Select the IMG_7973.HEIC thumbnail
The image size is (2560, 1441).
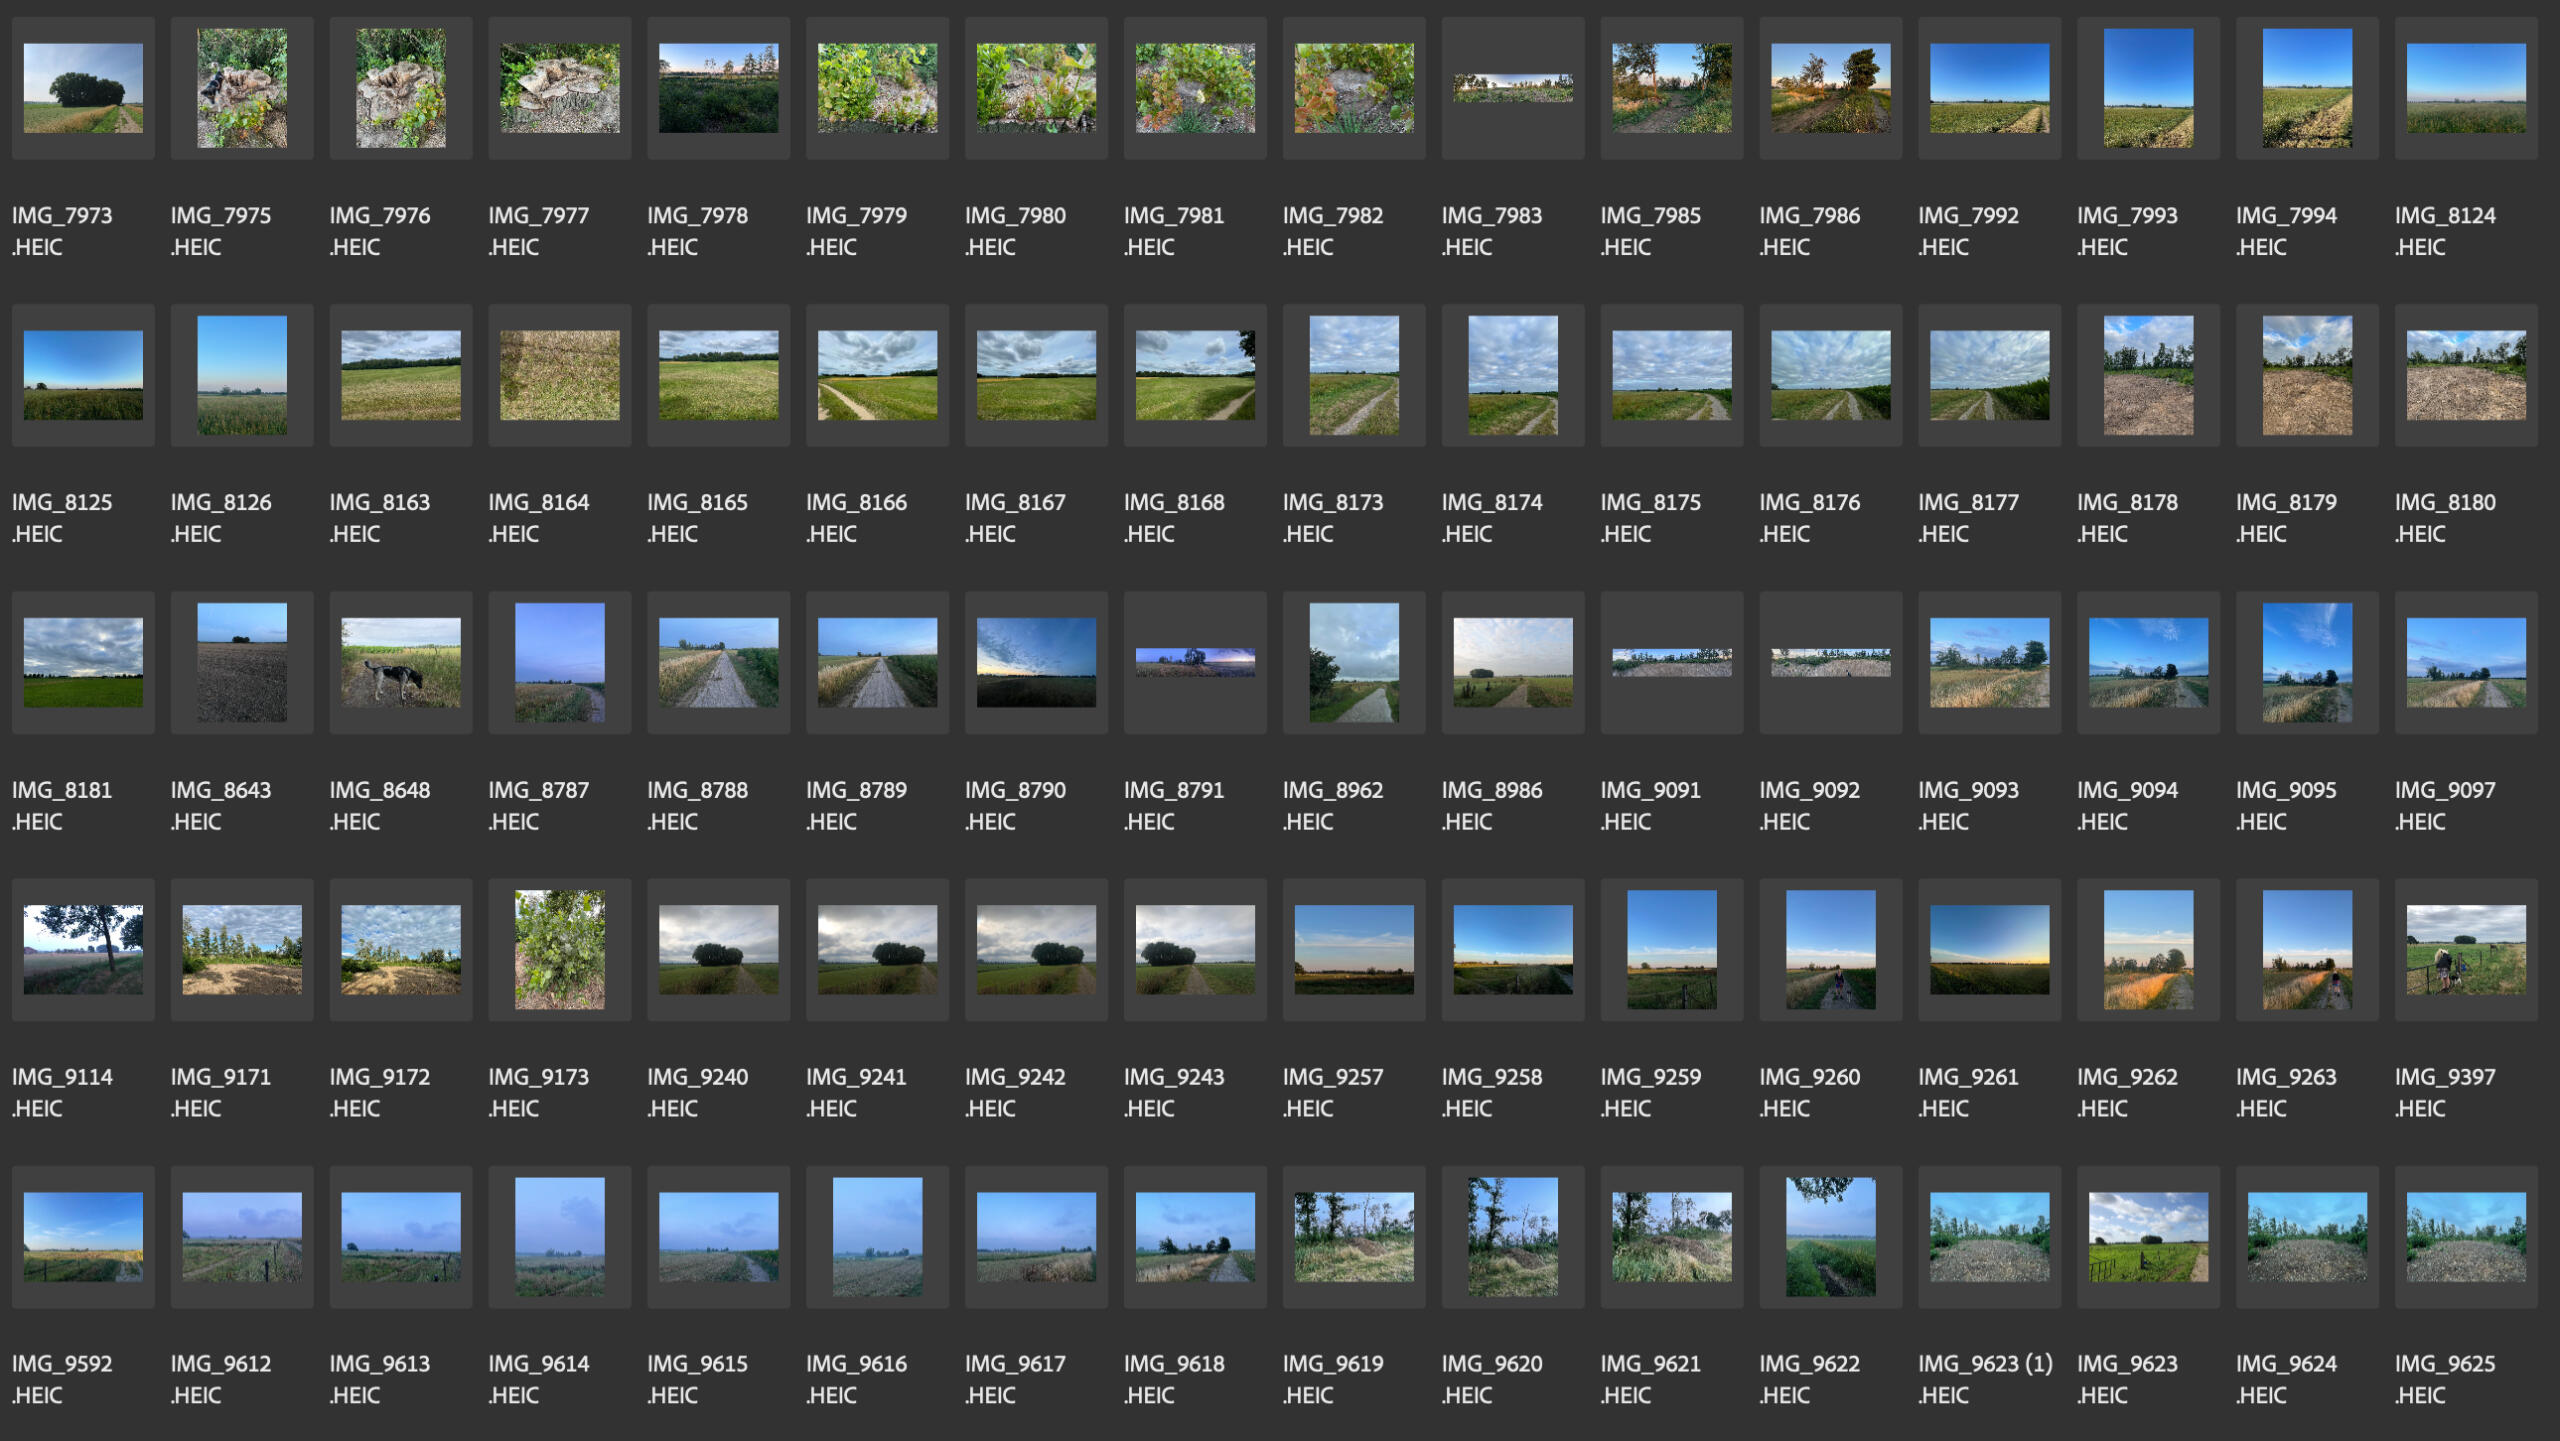pyautogui.click(x=83, y=88)
